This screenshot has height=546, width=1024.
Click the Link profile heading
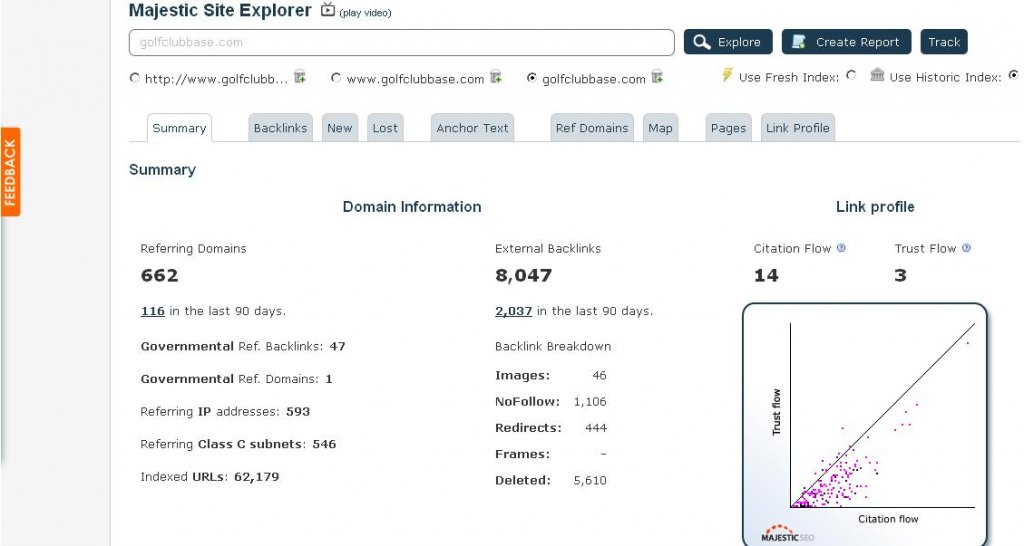(875, 206)
